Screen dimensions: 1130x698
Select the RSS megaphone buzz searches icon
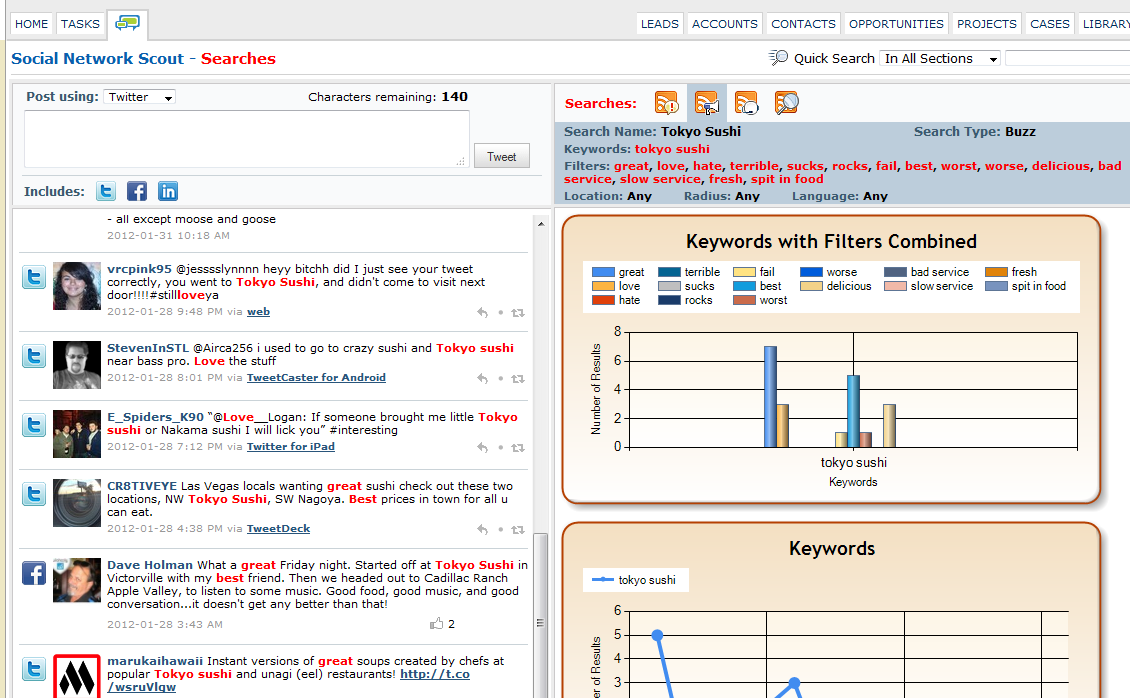(707, 103)
